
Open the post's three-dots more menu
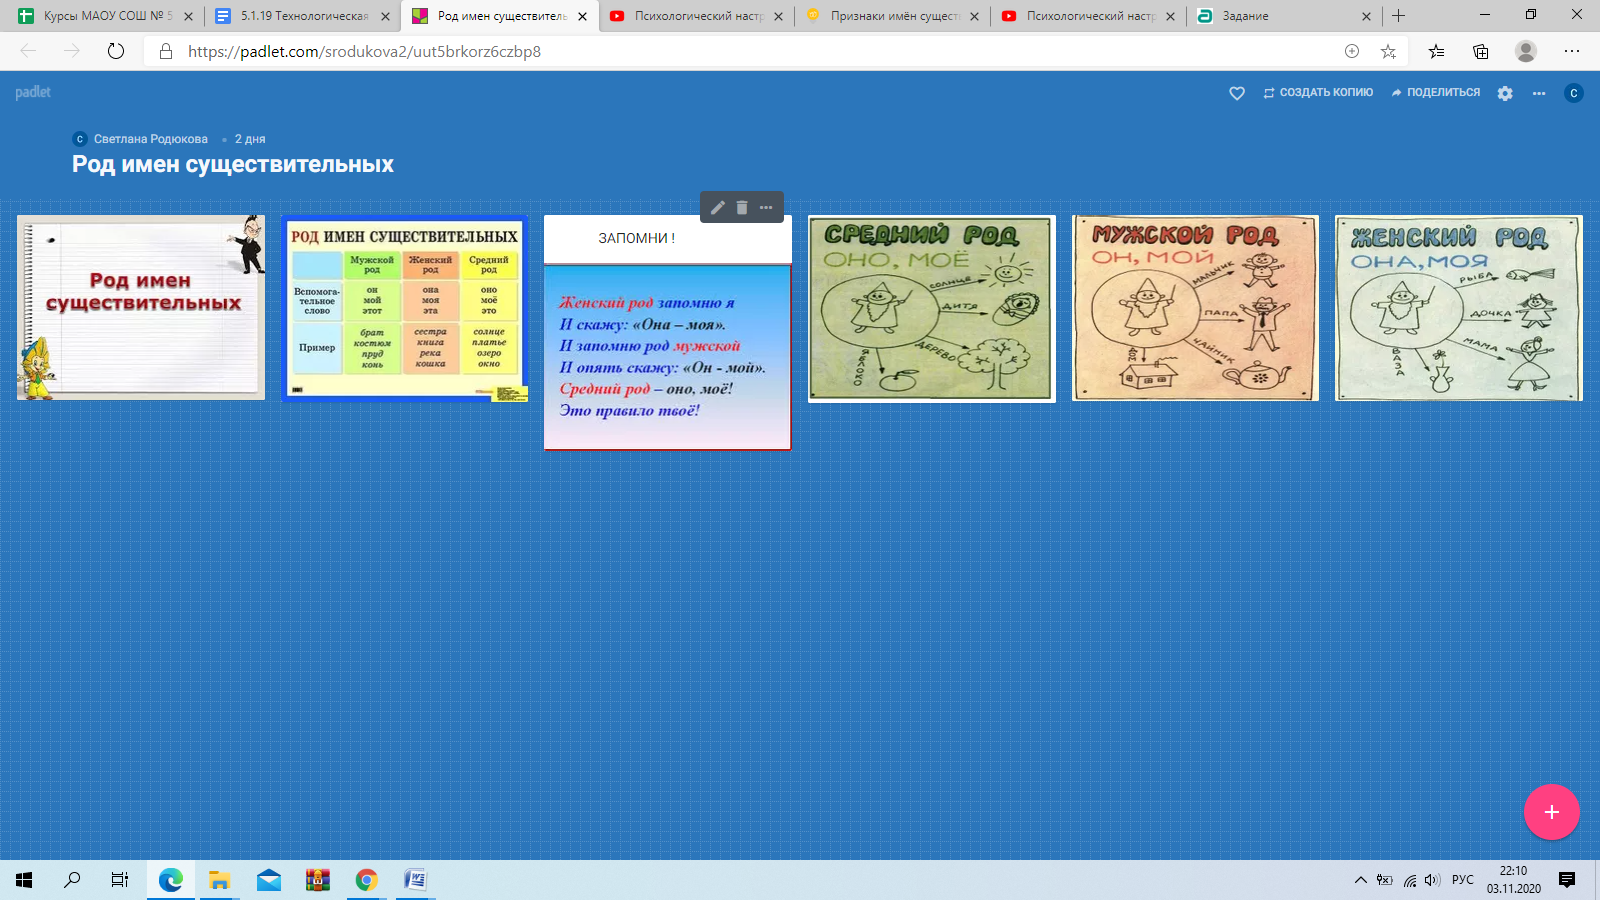point(766,208)
